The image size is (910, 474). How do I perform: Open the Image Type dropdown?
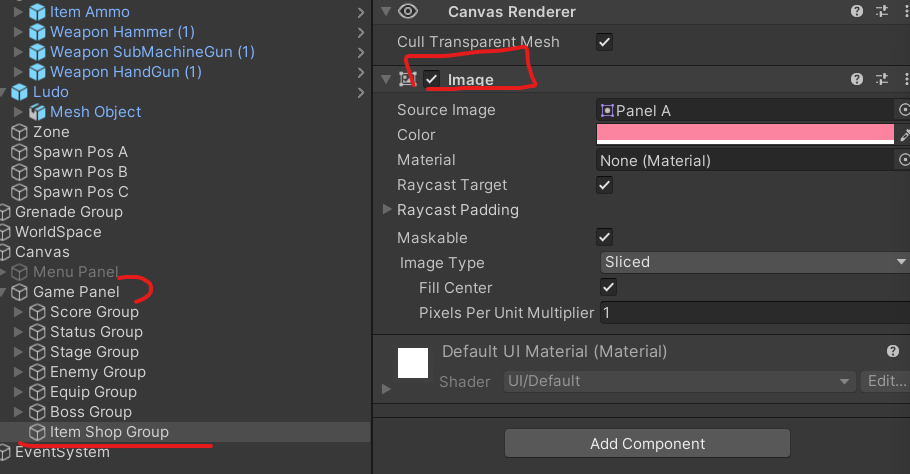tap(753, 262)
